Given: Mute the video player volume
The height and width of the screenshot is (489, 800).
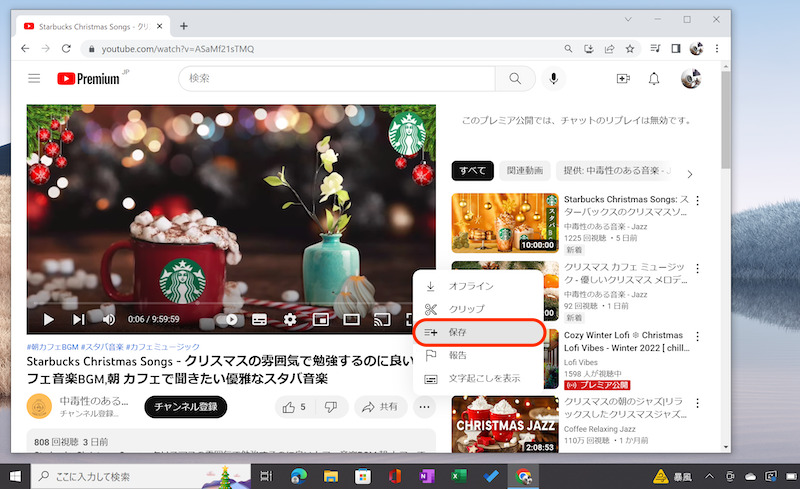Looking at the screenshot, I should point(109,320).
